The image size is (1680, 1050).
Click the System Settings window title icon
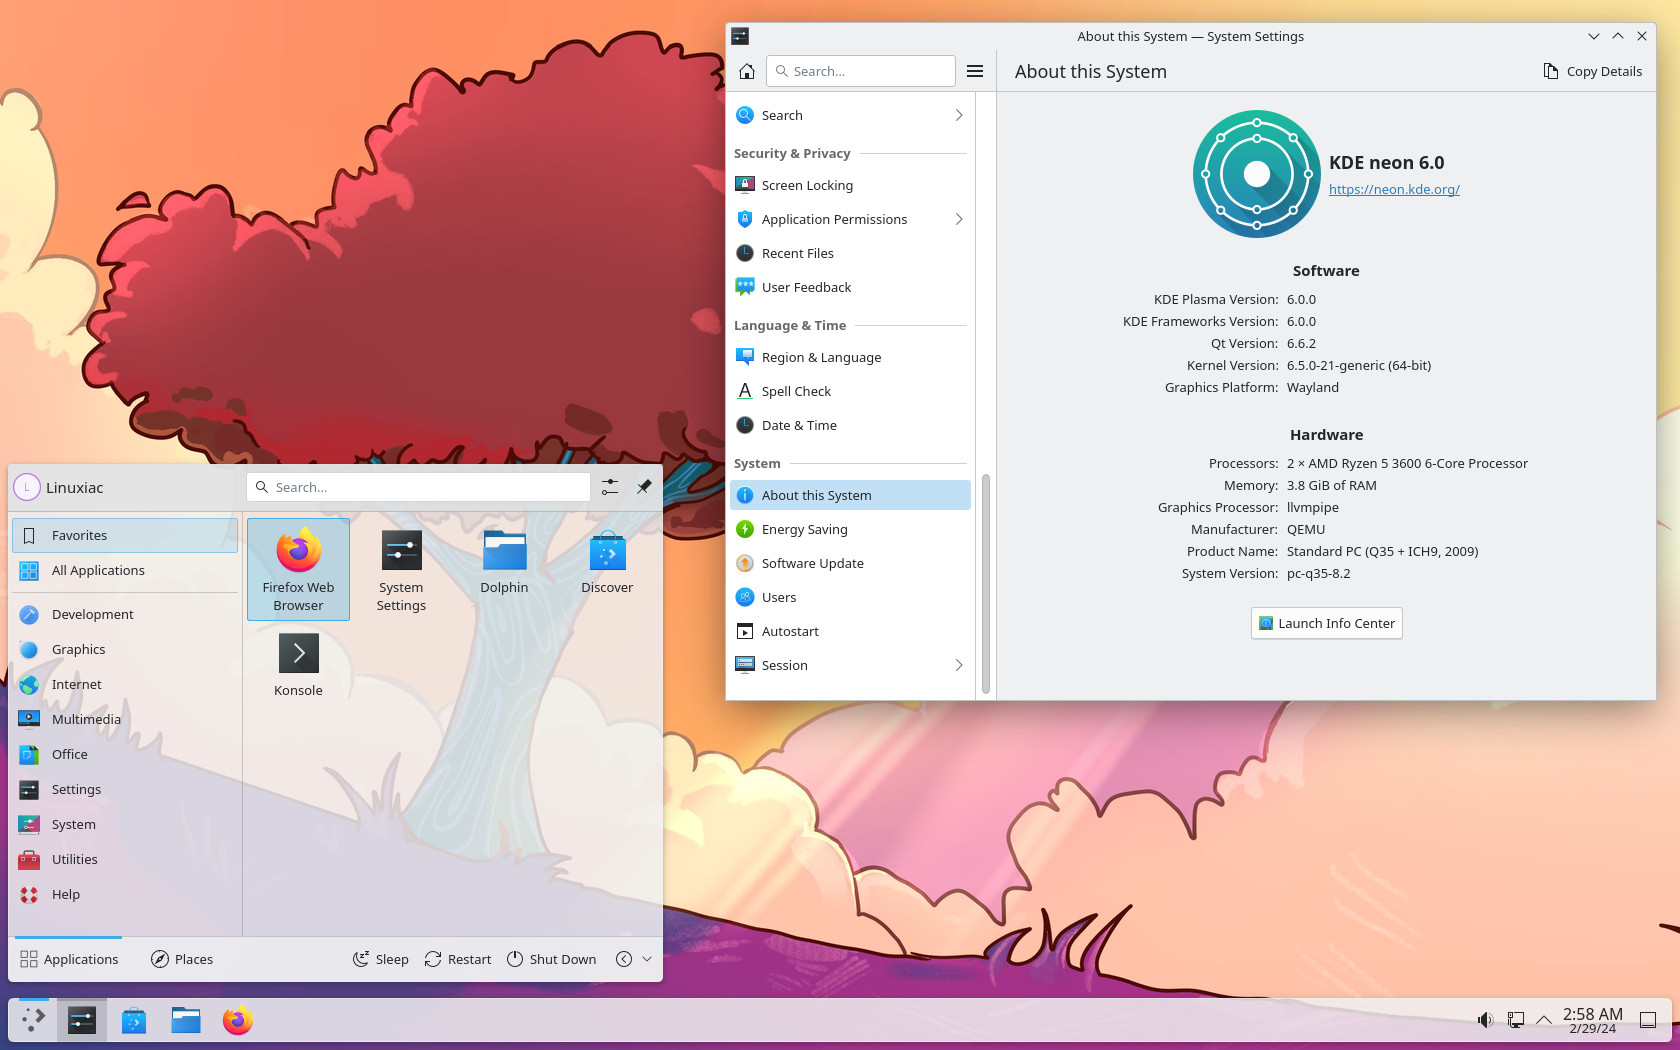pos(740,36)
